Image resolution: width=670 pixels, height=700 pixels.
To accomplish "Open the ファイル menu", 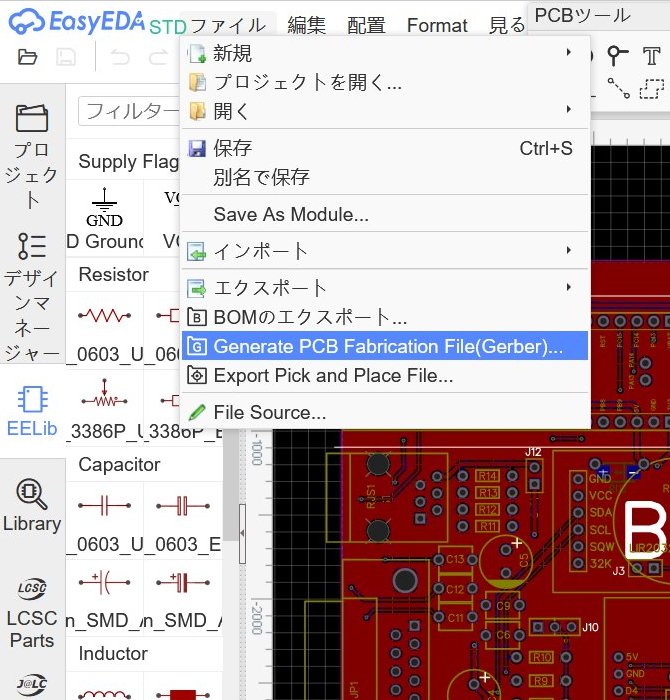I will point(228,25).
